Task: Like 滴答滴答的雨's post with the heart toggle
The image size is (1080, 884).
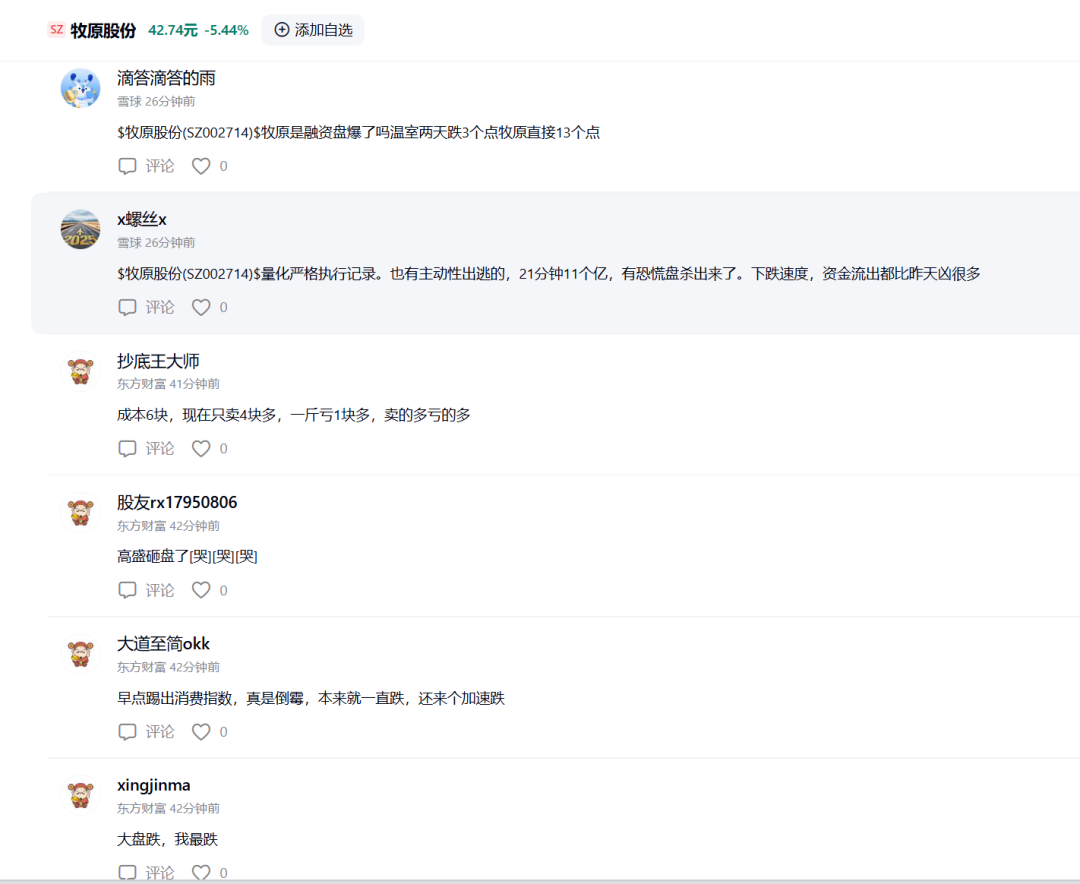Action: (200, 166)
